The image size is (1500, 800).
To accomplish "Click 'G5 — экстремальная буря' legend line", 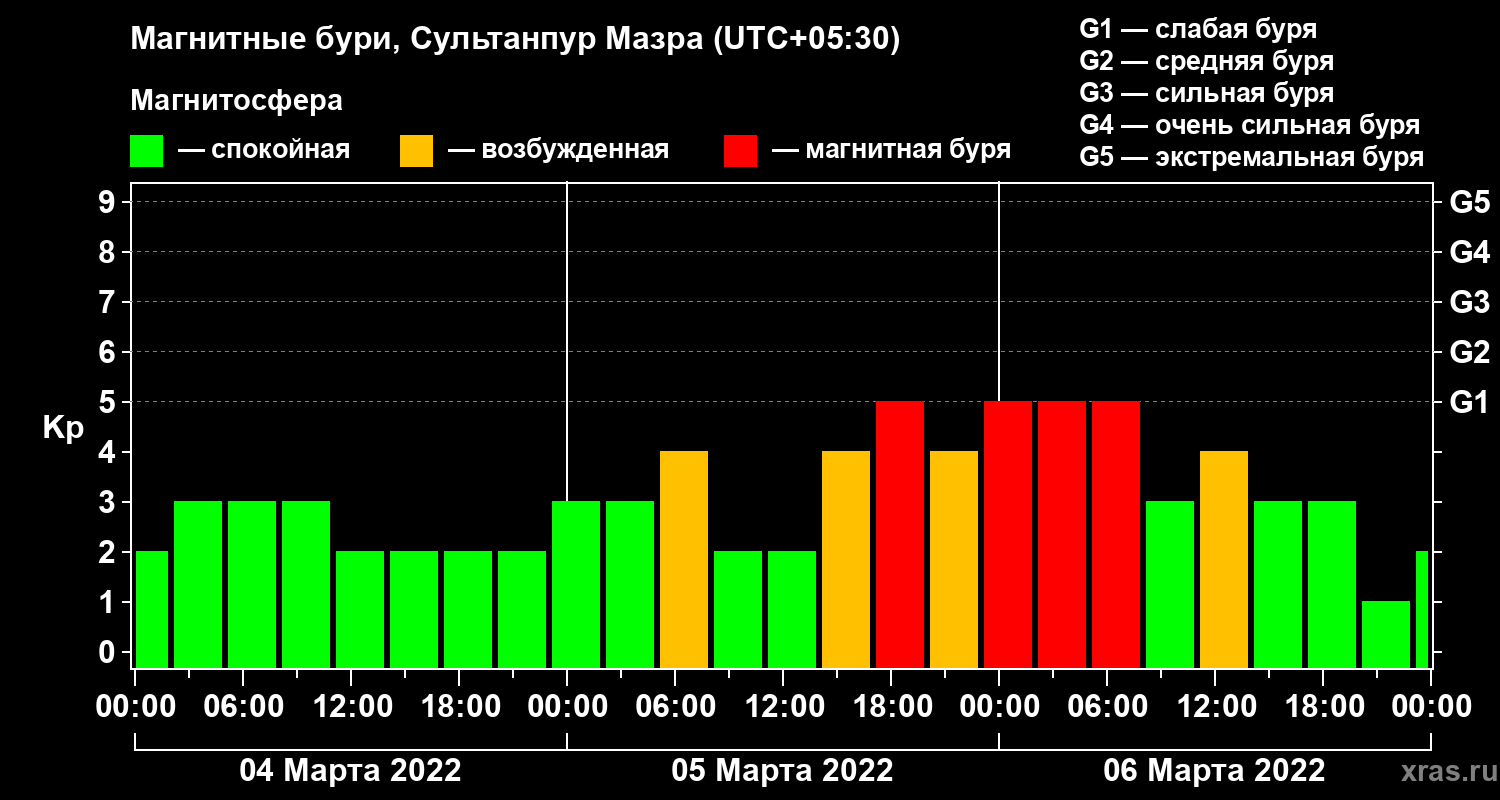I will [x=1252, y=158].
